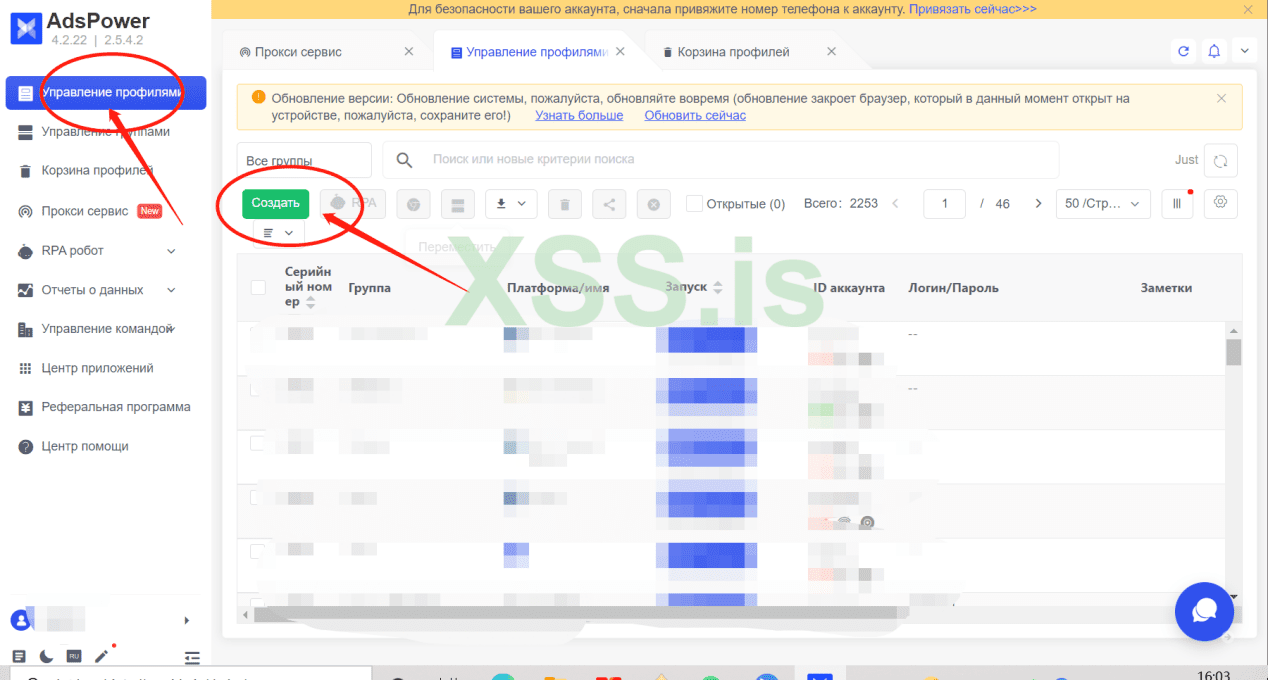Close the Корзина профилей tab
Viewport: 1268px width, 680px height.
[x=832, y=51]
